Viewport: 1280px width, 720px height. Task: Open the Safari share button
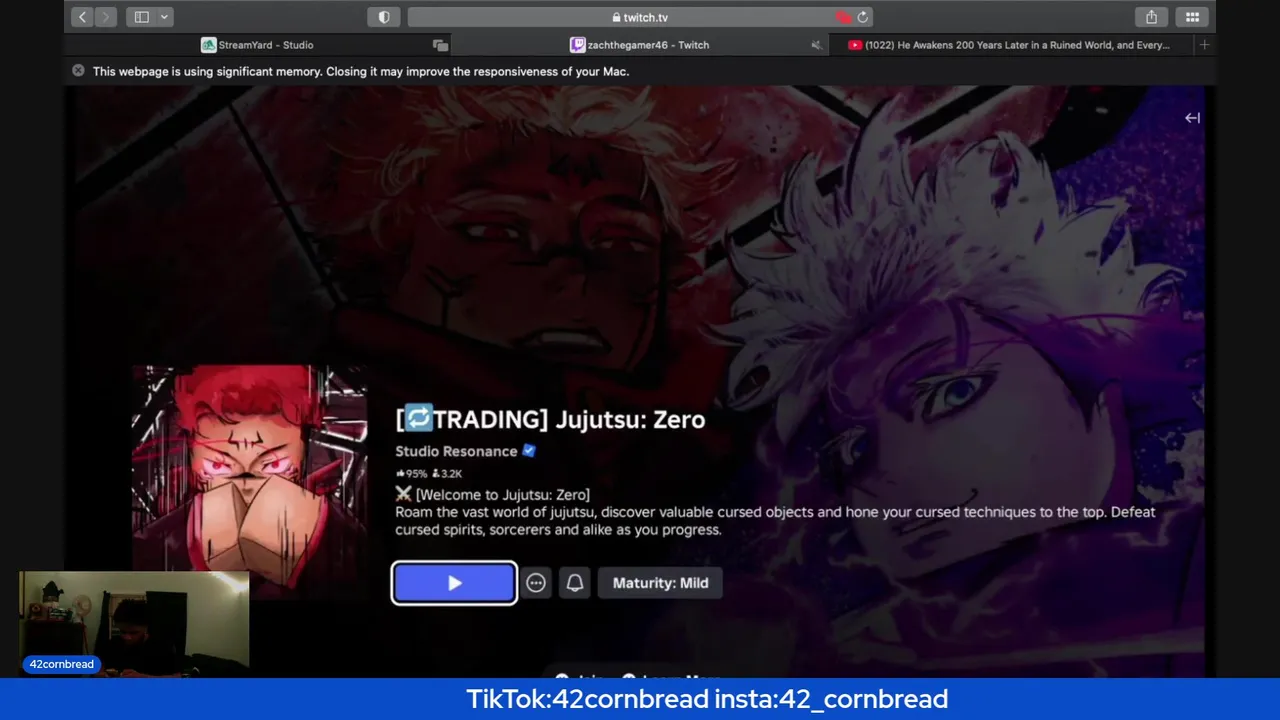coord(1152,17)
